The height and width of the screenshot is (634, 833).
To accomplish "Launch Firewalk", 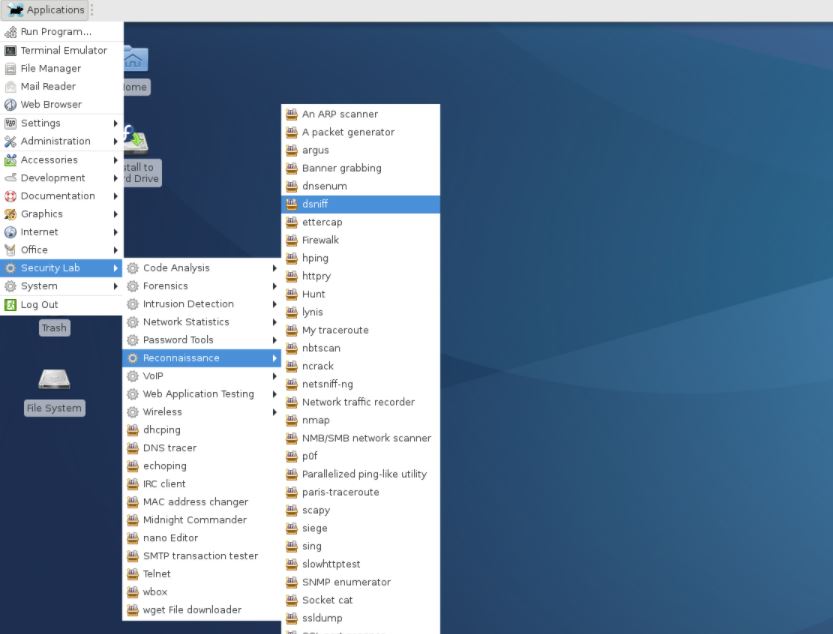I will point(361,240).
